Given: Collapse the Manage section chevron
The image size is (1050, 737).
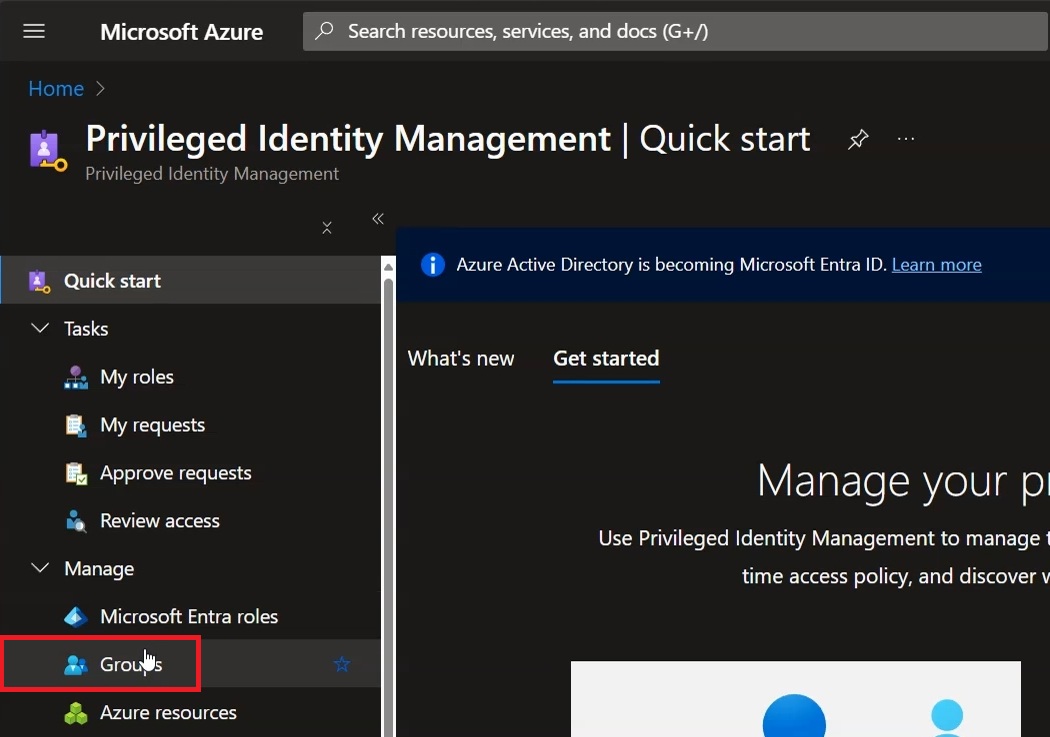Looking at the screenshot, I should [40, 568].
